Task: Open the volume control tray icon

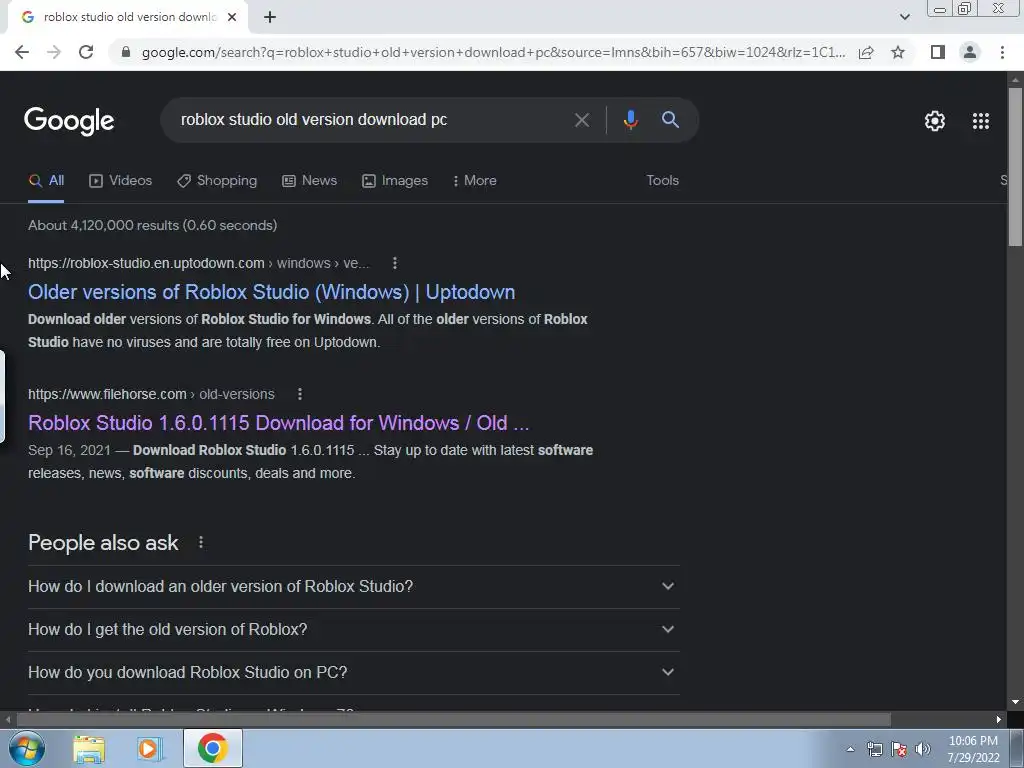Action: point(923,750)
